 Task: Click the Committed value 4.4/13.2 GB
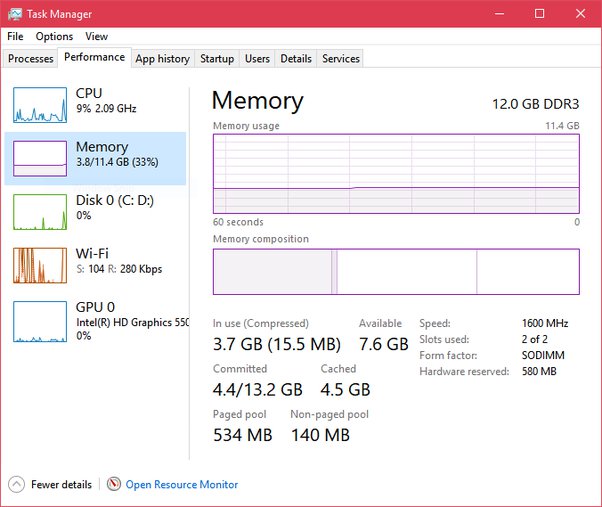pos(258,390)
